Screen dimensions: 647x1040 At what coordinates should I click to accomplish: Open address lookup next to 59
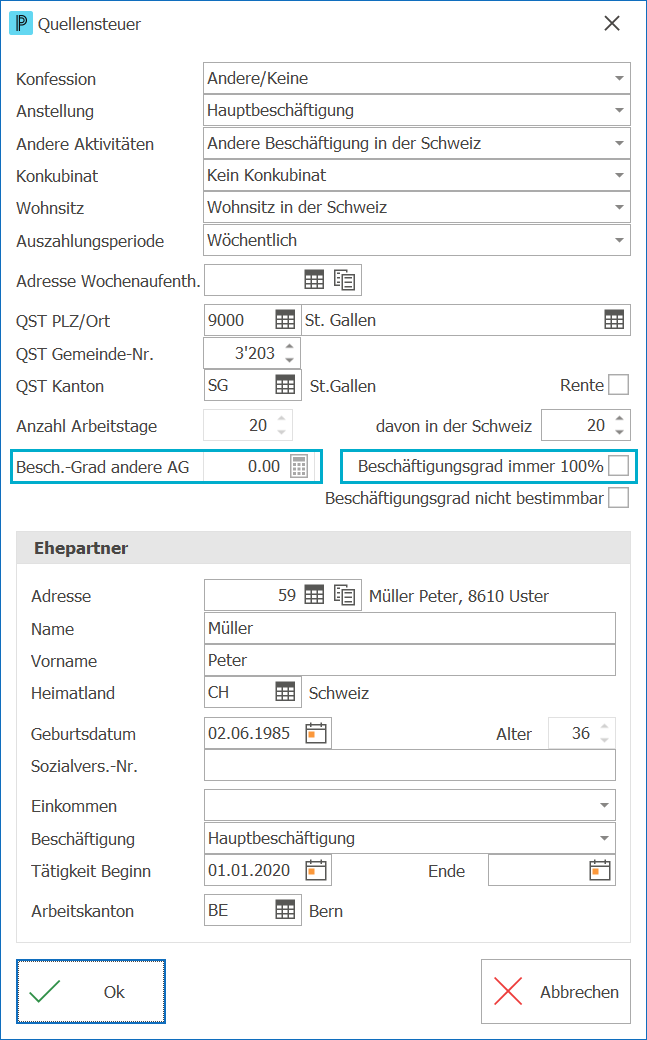pos(314,595)
